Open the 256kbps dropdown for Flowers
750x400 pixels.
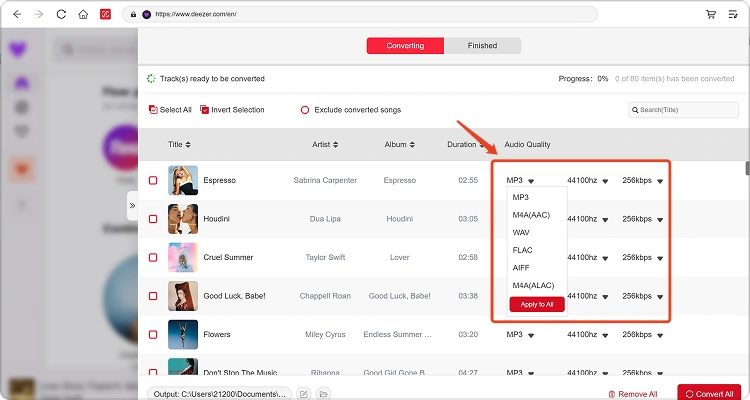coord(642,334)
